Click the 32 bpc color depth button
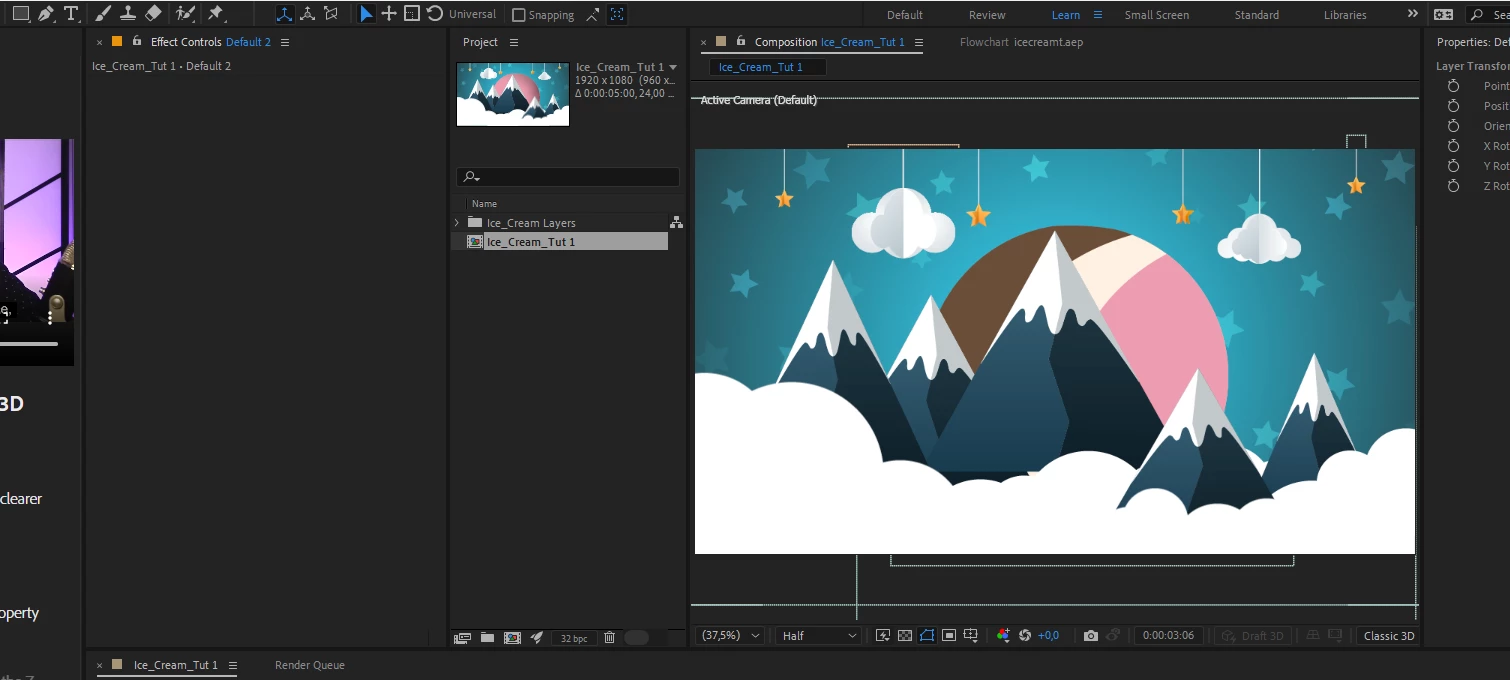Screen dimensions: 1510x680 pyautogui.click(x=574, y=638)
